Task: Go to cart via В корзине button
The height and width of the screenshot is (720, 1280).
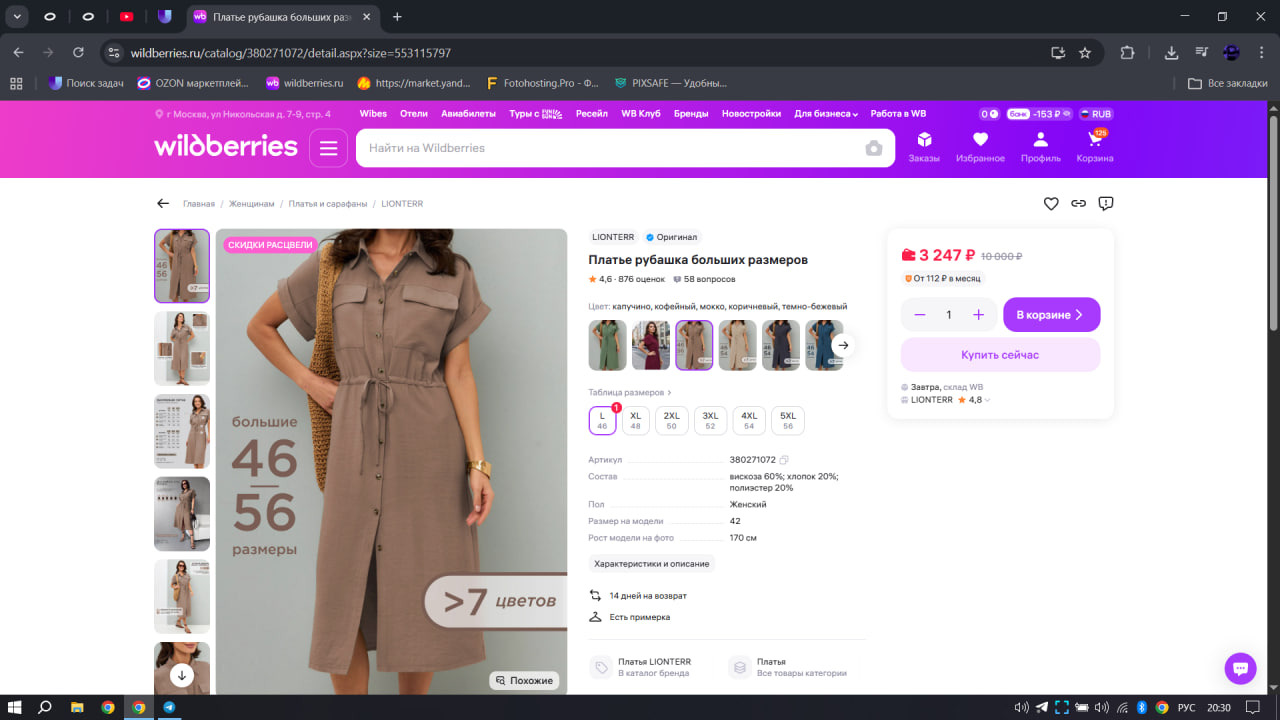Action: (x=1051, y=314)
